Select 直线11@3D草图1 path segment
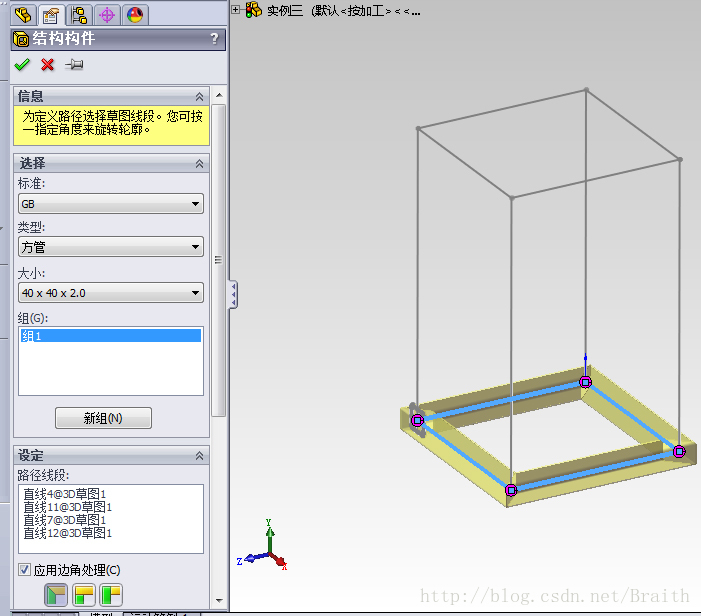 pos(68,507)
